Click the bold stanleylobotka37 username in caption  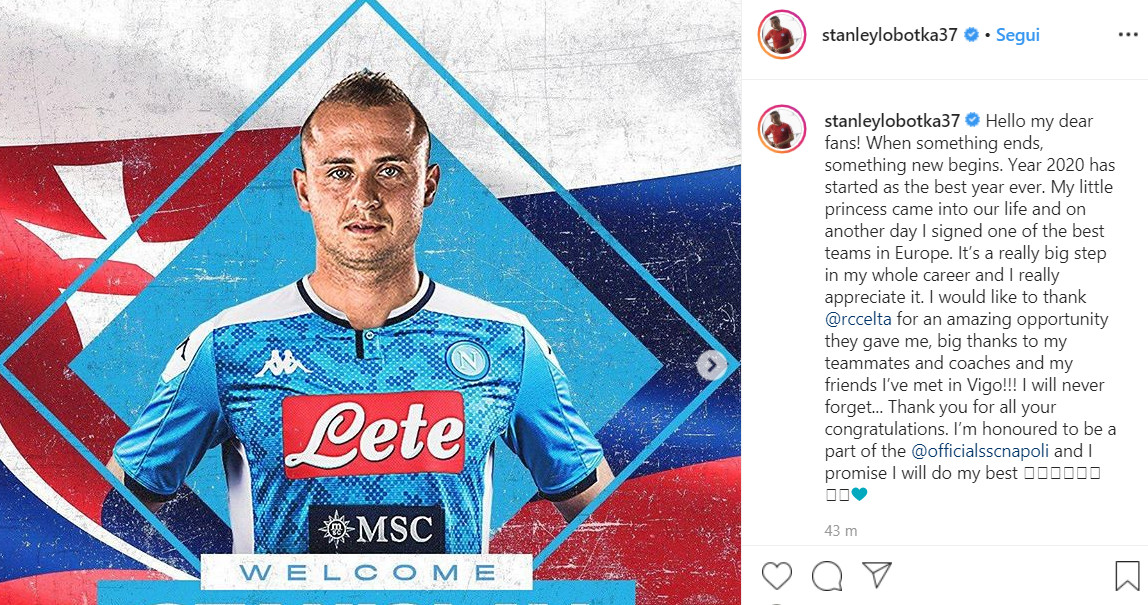click(892, 121)
